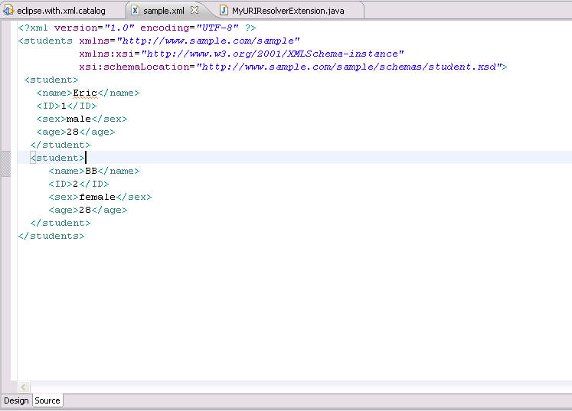The image size is (572, 411).
Task: Click the name element containing Eric
Action: click(x=88, y=93)
